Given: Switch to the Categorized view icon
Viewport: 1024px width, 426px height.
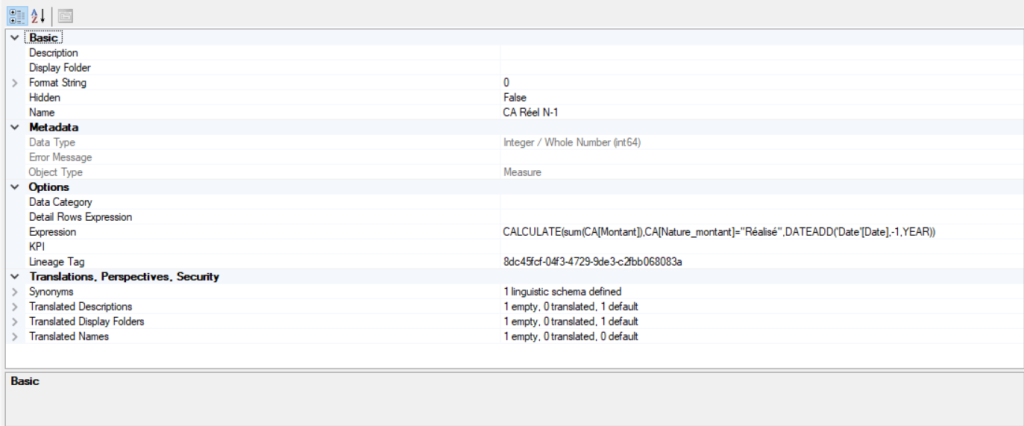Looking at the screenshot, I should point(17,15).
